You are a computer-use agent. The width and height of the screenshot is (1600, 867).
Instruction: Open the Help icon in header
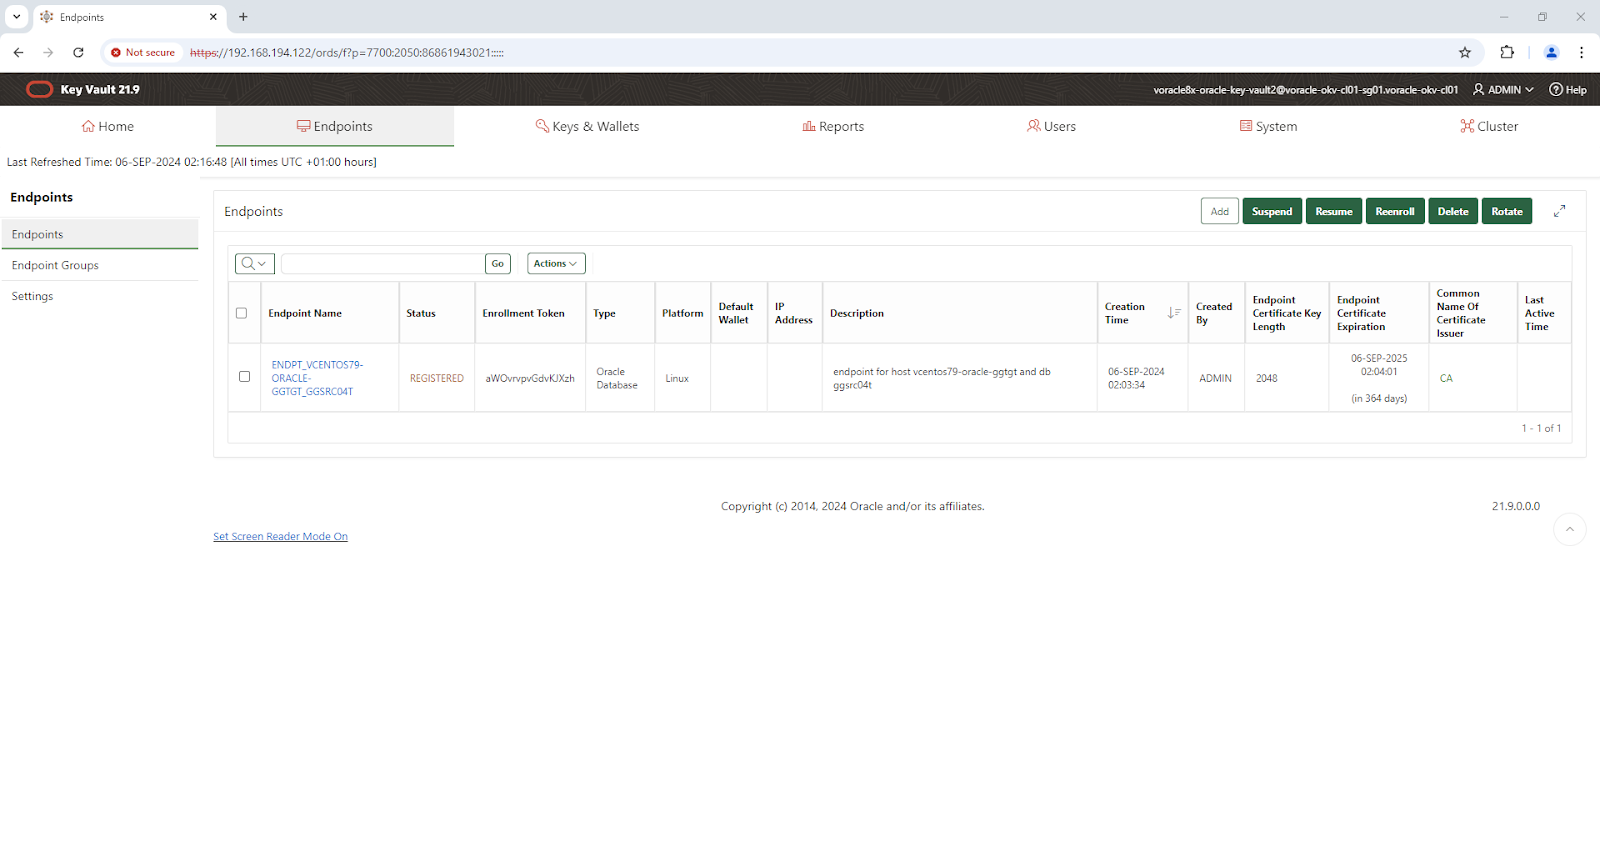1567,90
